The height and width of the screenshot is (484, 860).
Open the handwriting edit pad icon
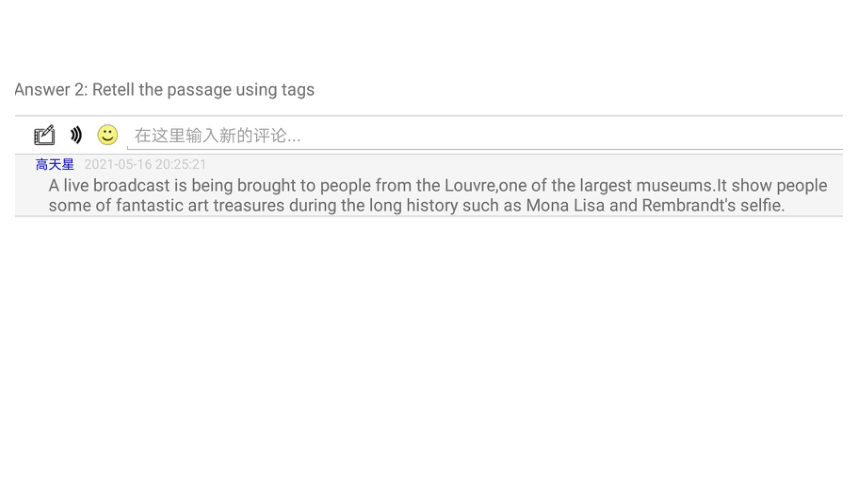44,135
